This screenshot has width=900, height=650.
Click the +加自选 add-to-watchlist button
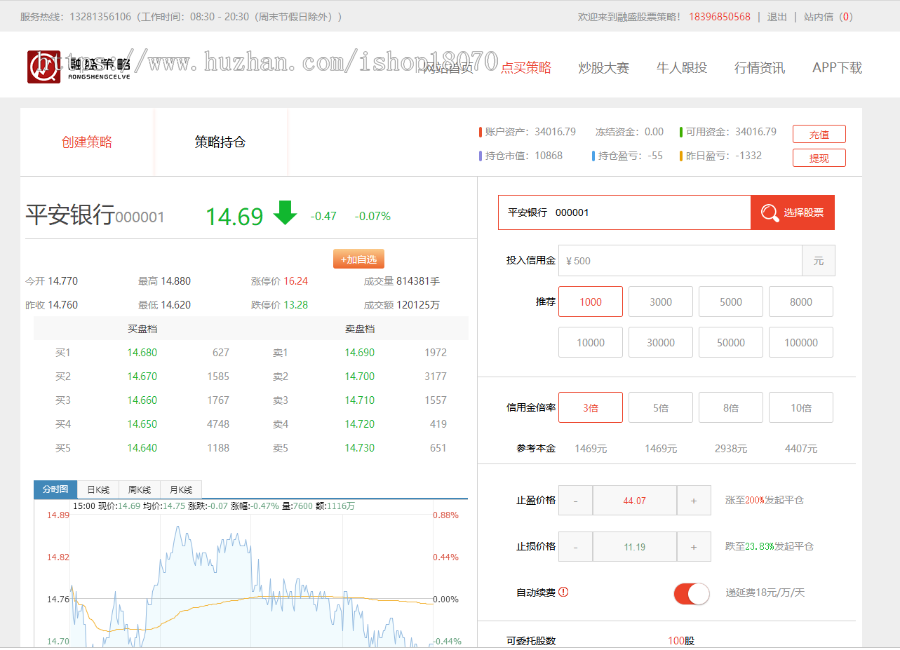click(x=358, y=258)
